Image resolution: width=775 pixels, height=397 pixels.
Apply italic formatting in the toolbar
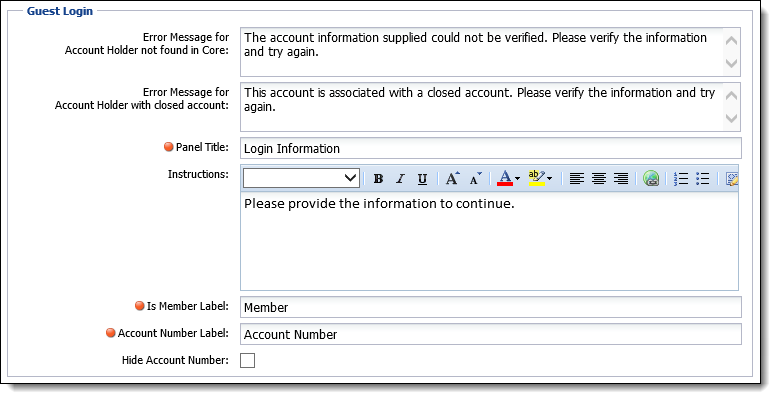tap(400, 178)
